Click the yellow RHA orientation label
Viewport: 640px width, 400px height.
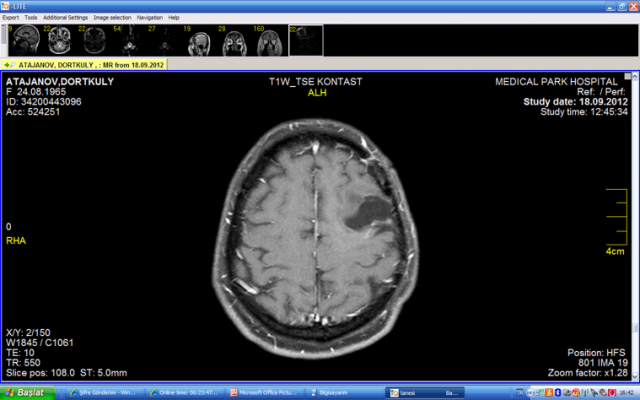16,241
